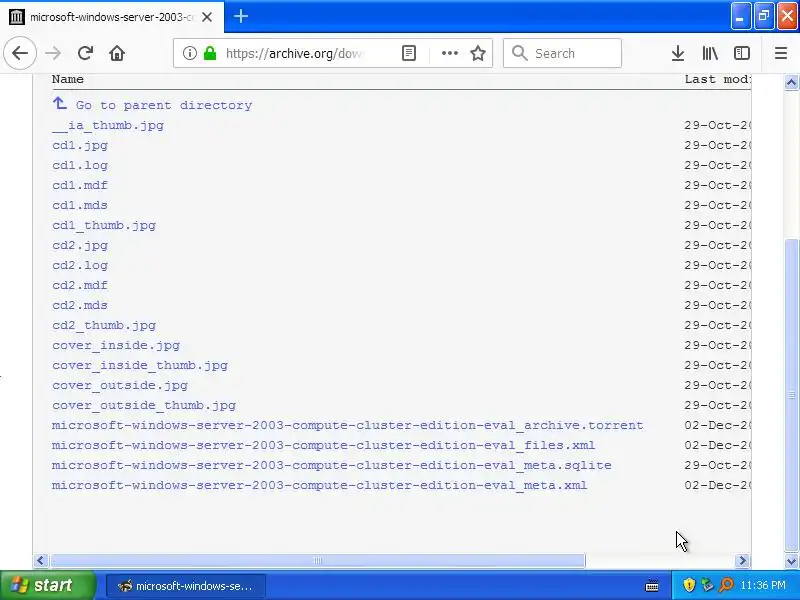
Task: Download the cd1.mds file
Action: [80, 205]
